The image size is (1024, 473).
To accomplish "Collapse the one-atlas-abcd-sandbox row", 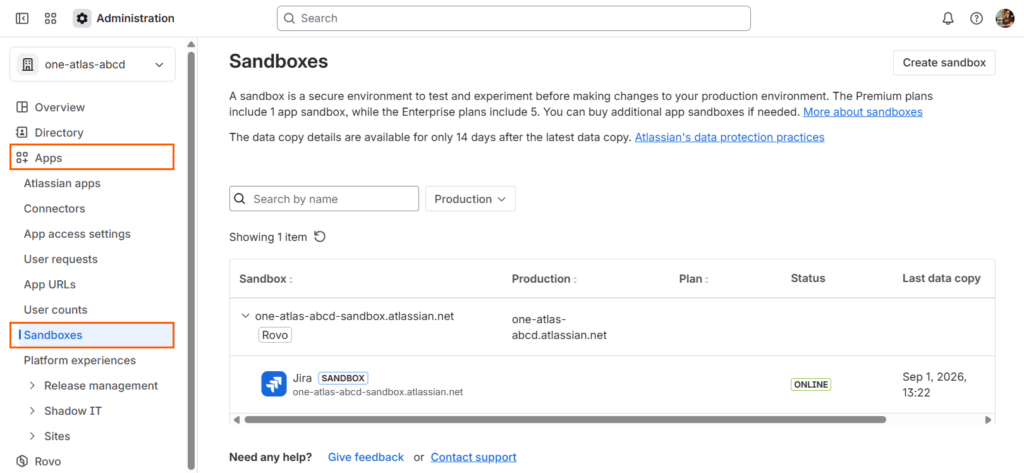I will 245,316.
